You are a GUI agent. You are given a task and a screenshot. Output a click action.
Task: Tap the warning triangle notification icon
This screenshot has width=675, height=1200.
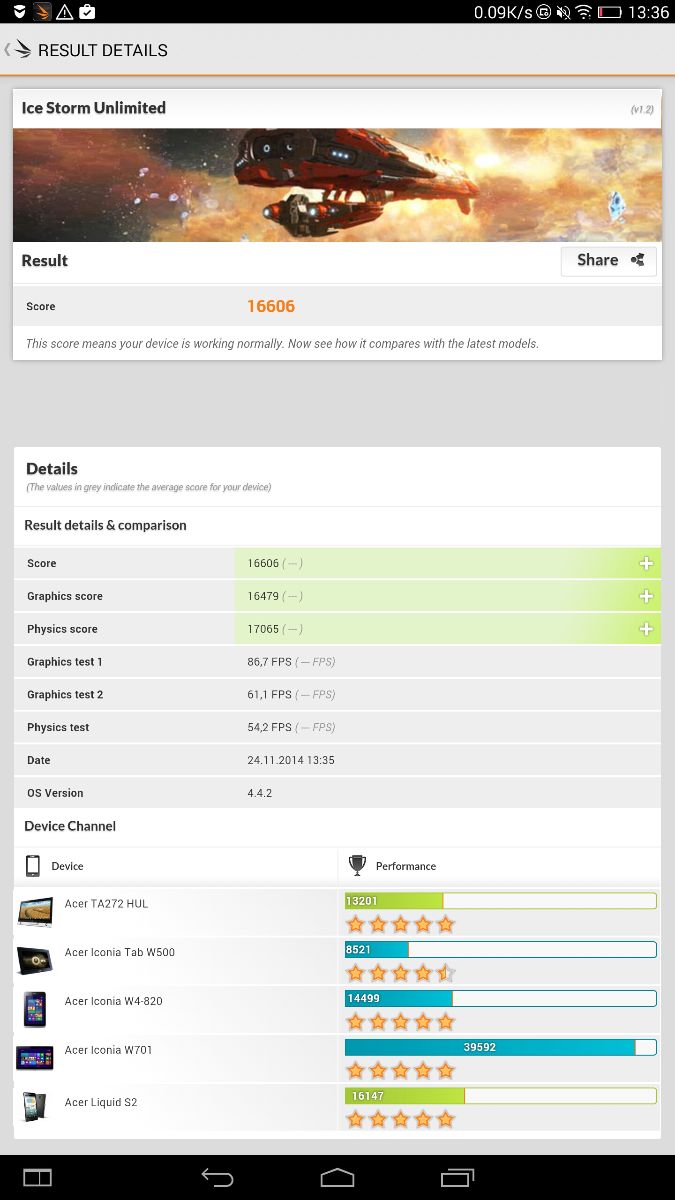(x=64, y=12)
